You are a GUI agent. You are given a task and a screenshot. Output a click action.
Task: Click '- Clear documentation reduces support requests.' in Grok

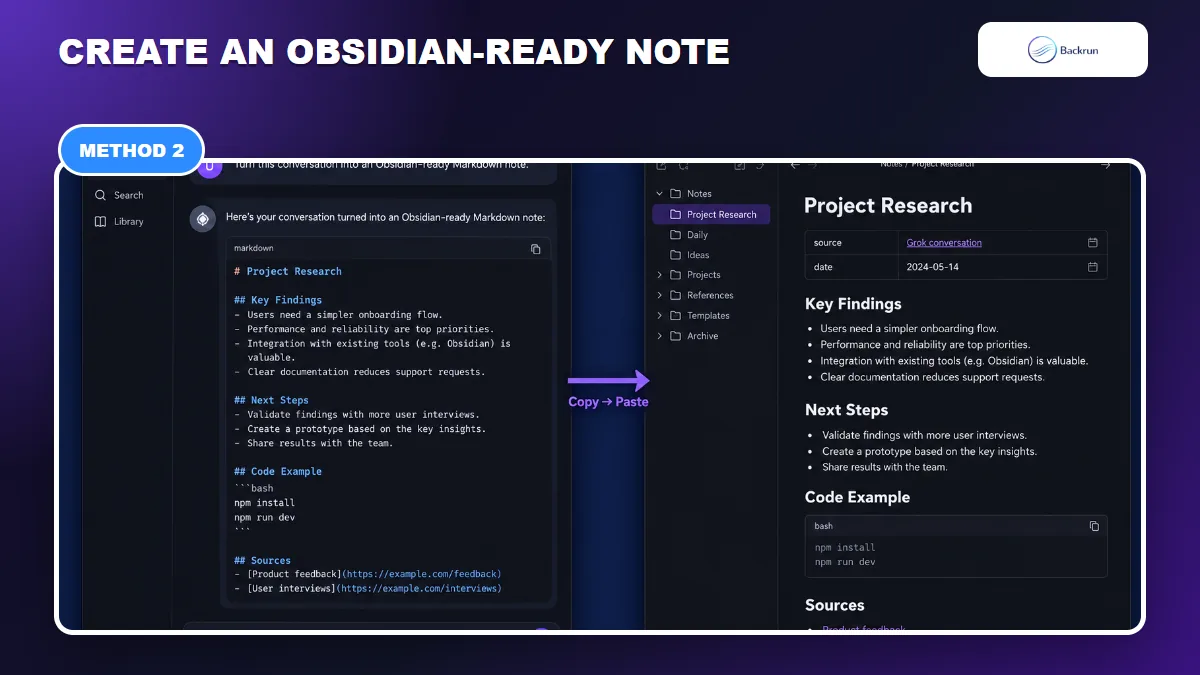pyautogui.click(x=359, y=372)
